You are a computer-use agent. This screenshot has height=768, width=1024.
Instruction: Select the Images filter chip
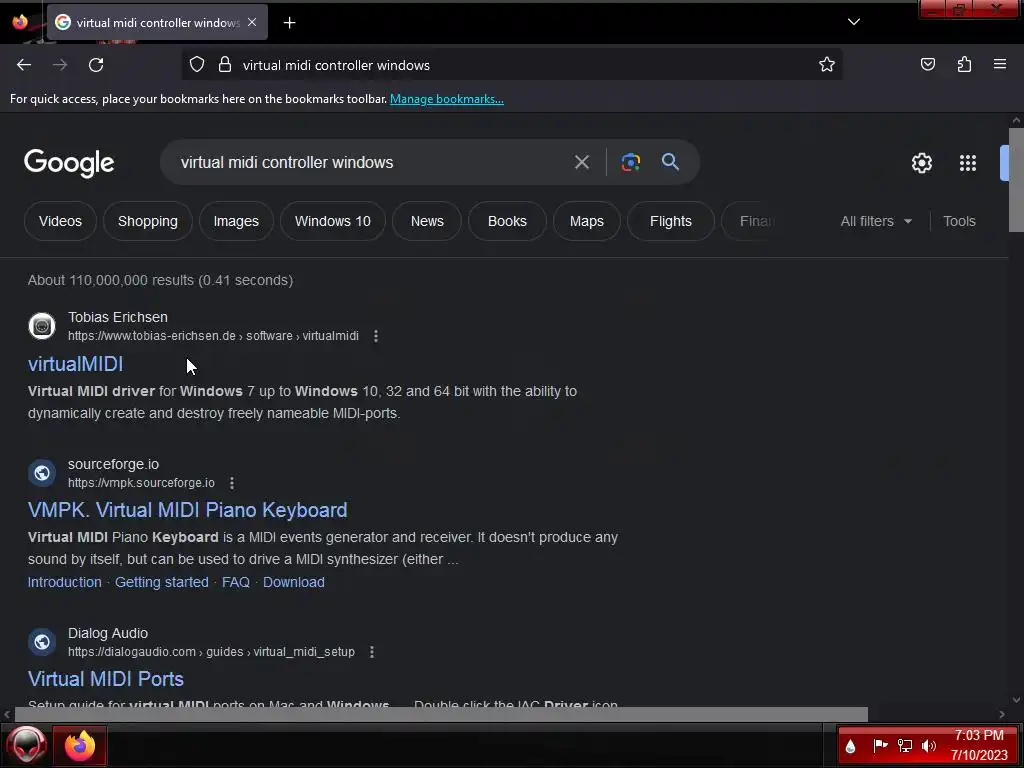coord(236,221)
